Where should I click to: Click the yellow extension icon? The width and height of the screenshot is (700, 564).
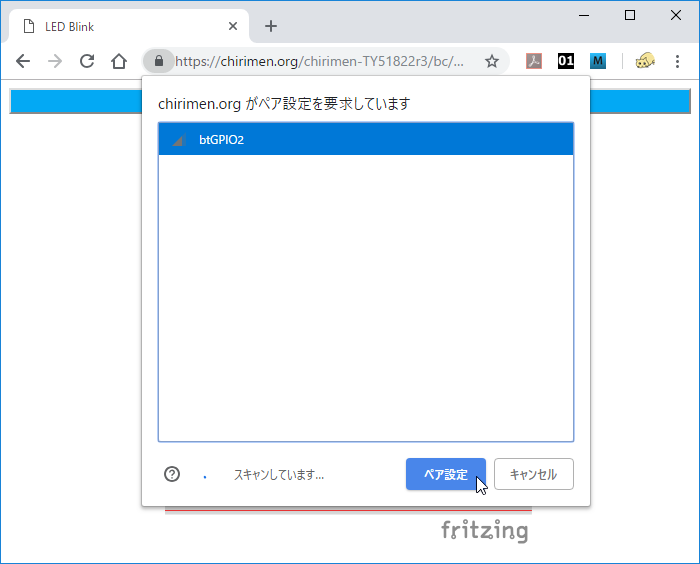(x=645, y=62)
